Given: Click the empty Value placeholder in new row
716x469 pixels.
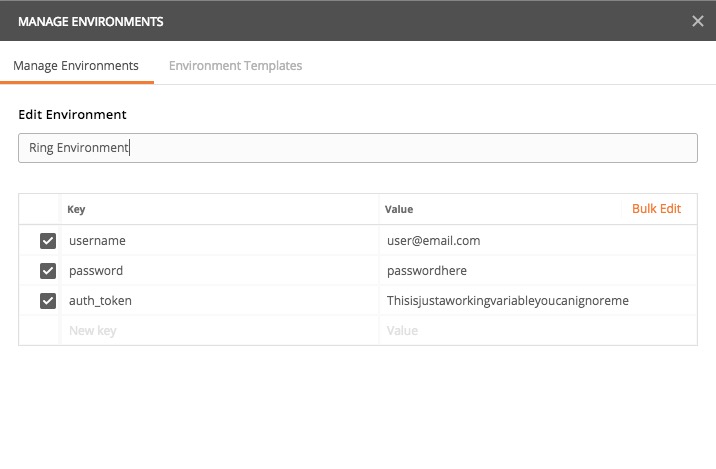Looking at the screenshot, I should click(x=402, y=331).
